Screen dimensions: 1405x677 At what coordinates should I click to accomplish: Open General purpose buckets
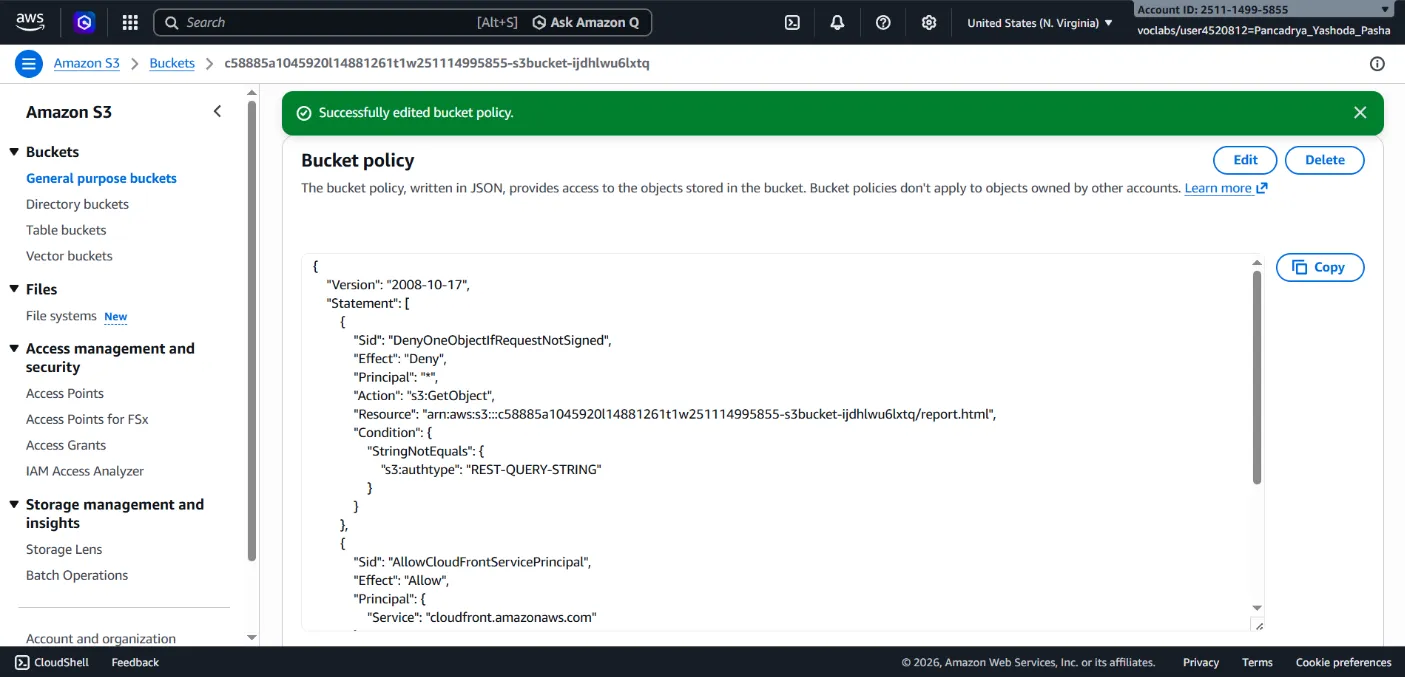[x=101, y=178]
